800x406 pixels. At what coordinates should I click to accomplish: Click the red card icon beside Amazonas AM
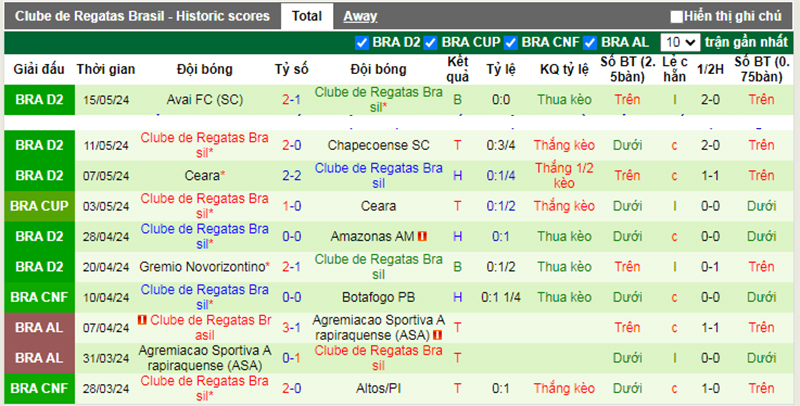(x=422, y=236)
